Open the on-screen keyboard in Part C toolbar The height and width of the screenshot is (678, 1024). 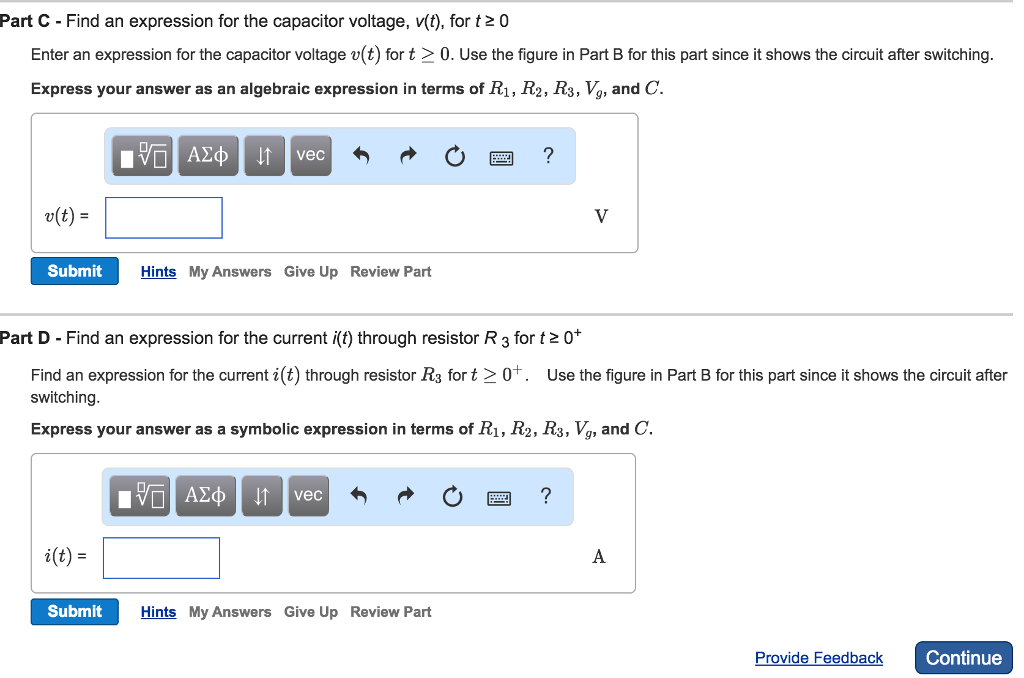(501, 157)
